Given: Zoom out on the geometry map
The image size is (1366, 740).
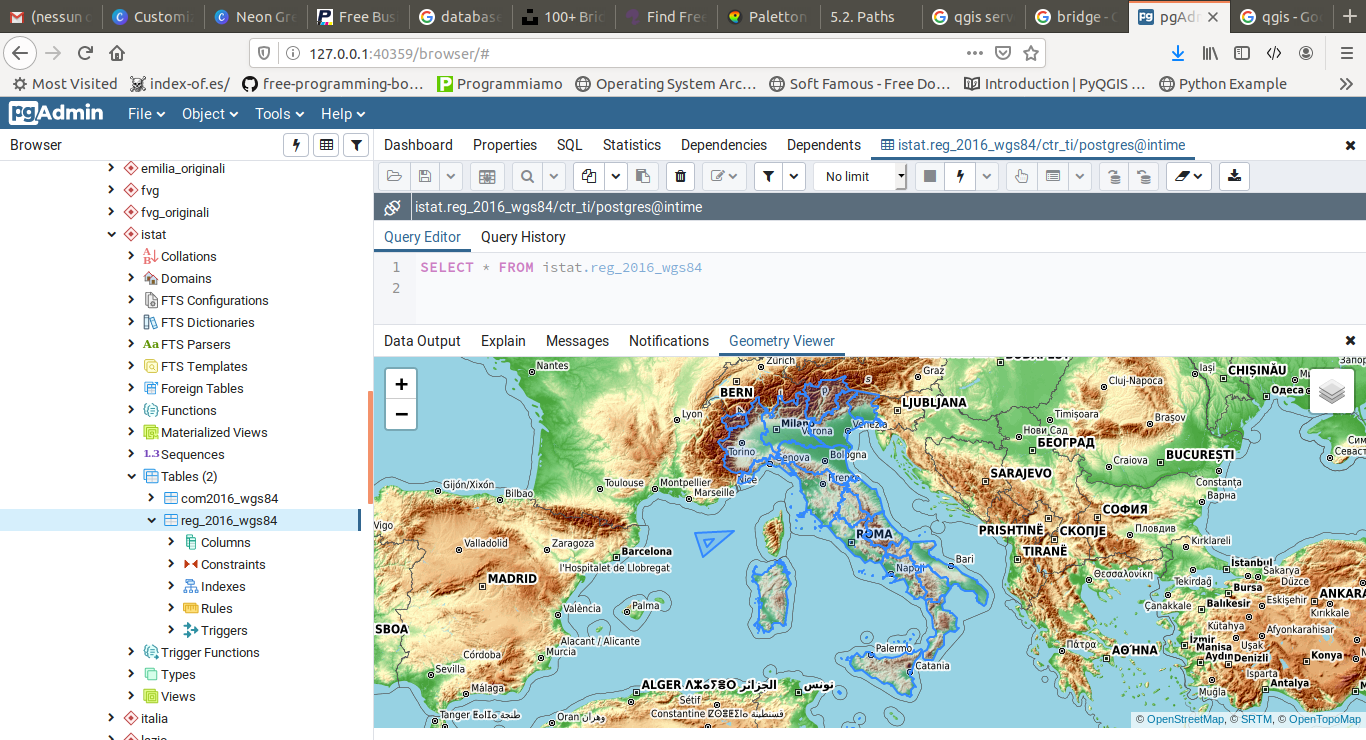Looking at the screenshot, I should pyautogui.click(x=401, y=414).
